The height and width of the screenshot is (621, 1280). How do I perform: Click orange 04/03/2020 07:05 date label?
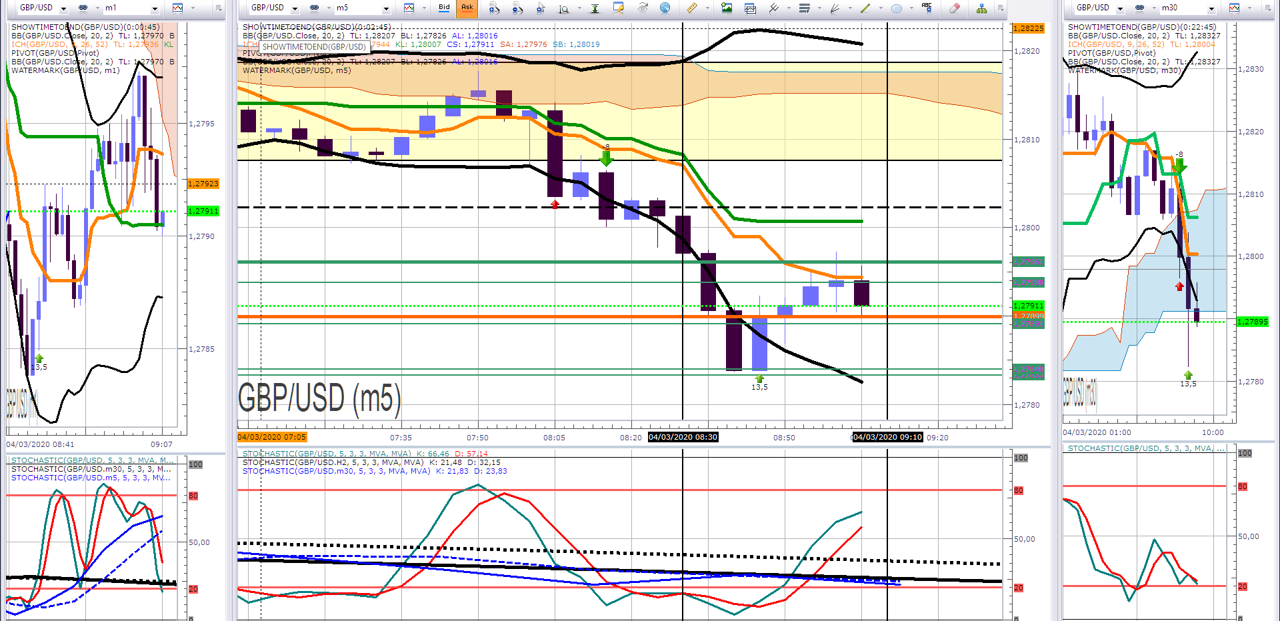(272, 437)
